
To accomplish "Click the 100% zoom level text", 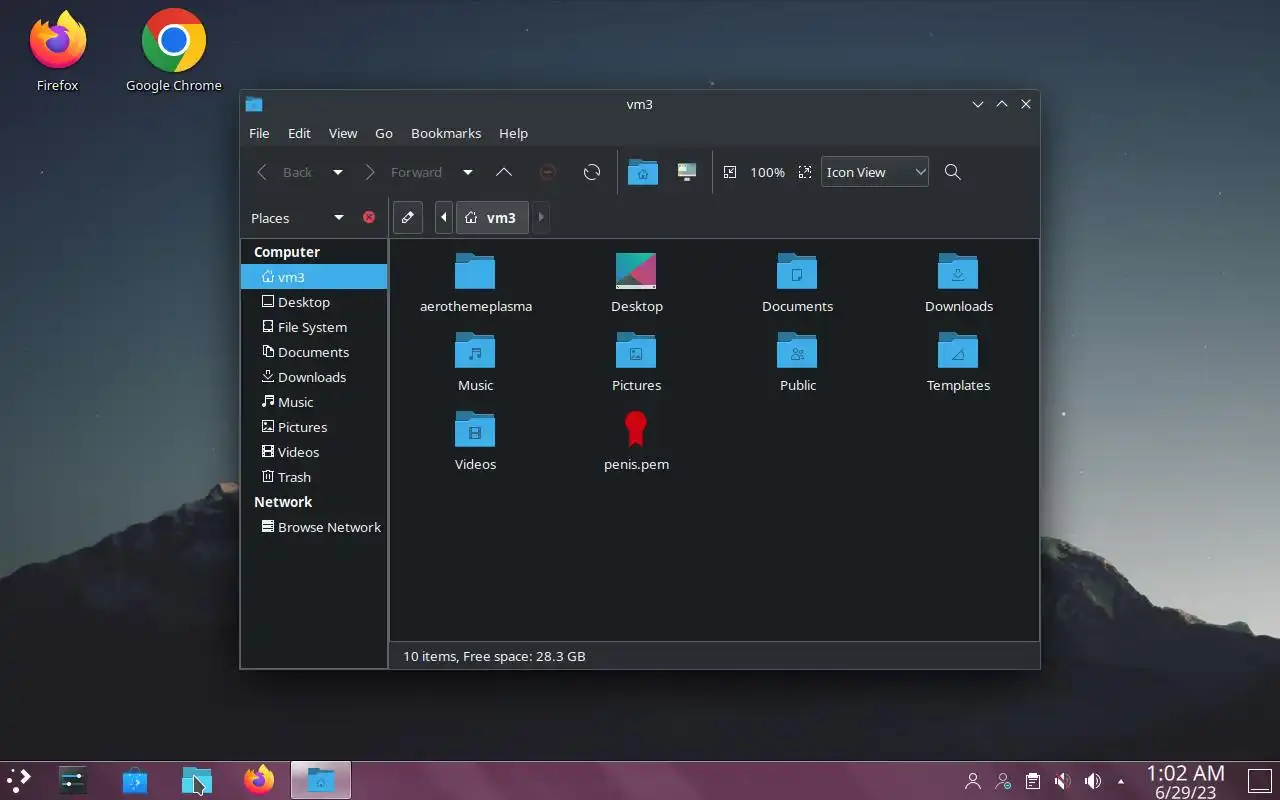I will point(767,172).
